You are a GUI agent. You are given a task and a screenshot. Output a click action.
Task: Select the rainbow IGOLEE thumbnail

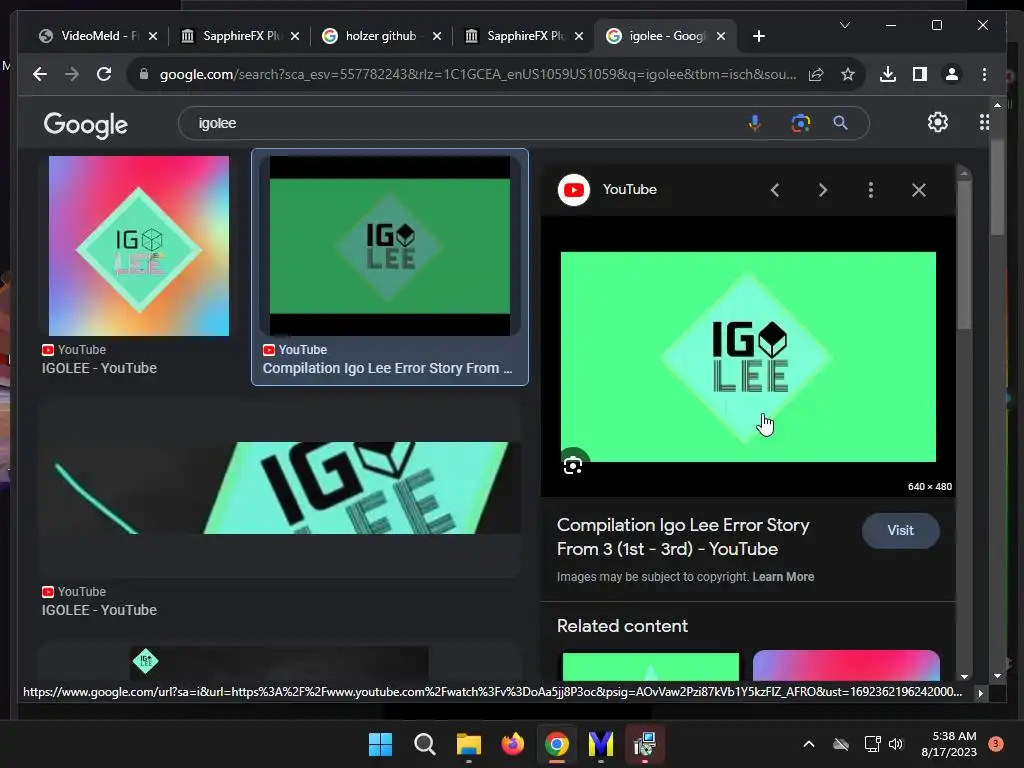tap(138, 246)
